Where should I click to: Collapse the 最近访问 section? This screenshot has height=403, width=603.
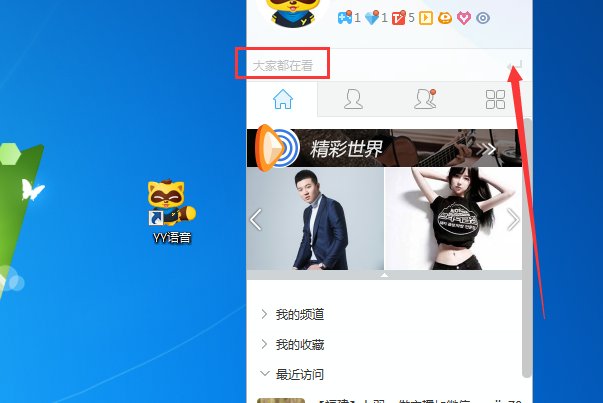click(x=265, y=373)
